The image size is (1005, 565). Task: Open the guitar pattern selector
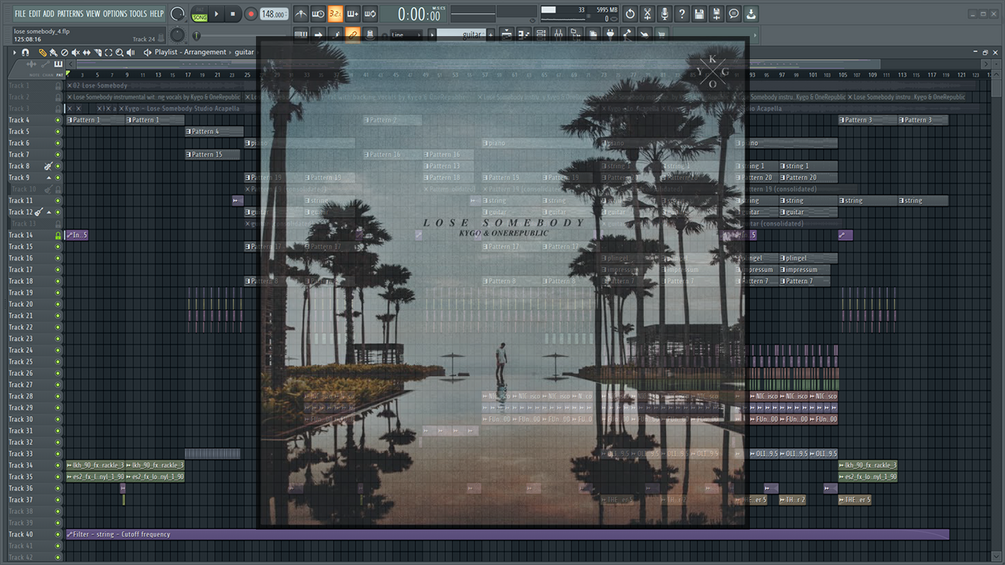click(461, 35)
